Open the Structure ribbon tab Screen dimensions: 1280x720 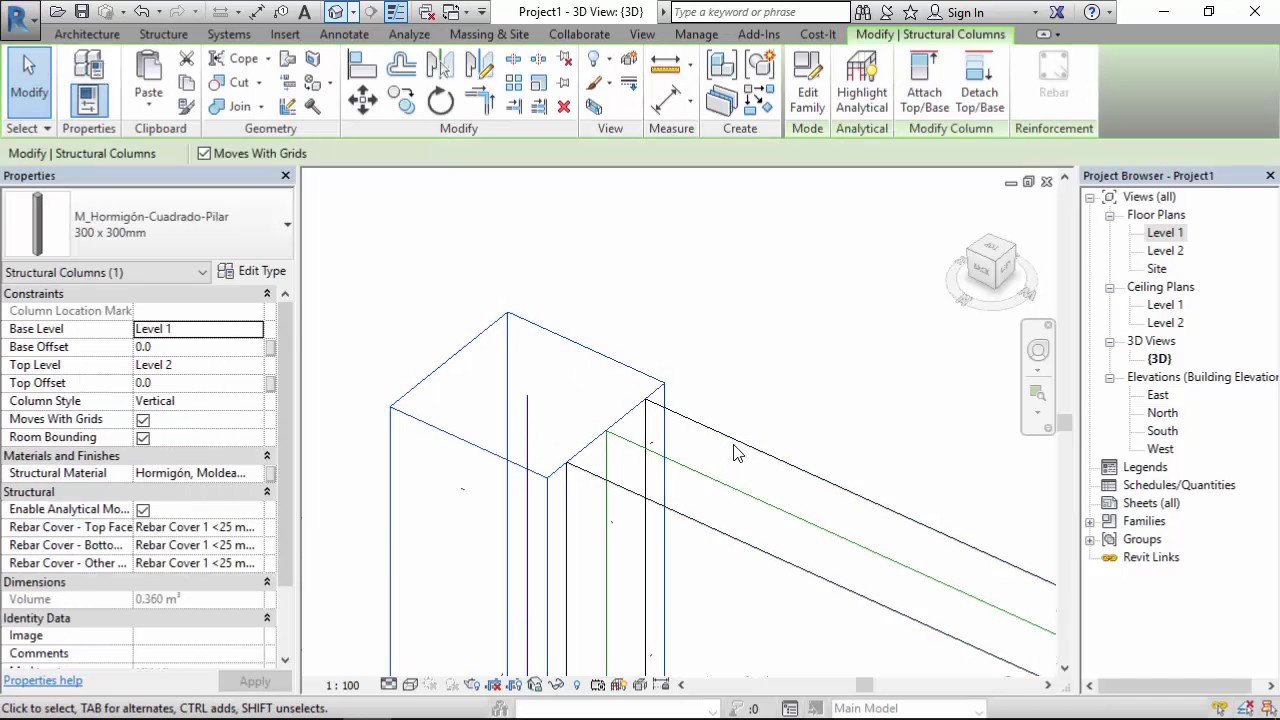coord(163,34)
